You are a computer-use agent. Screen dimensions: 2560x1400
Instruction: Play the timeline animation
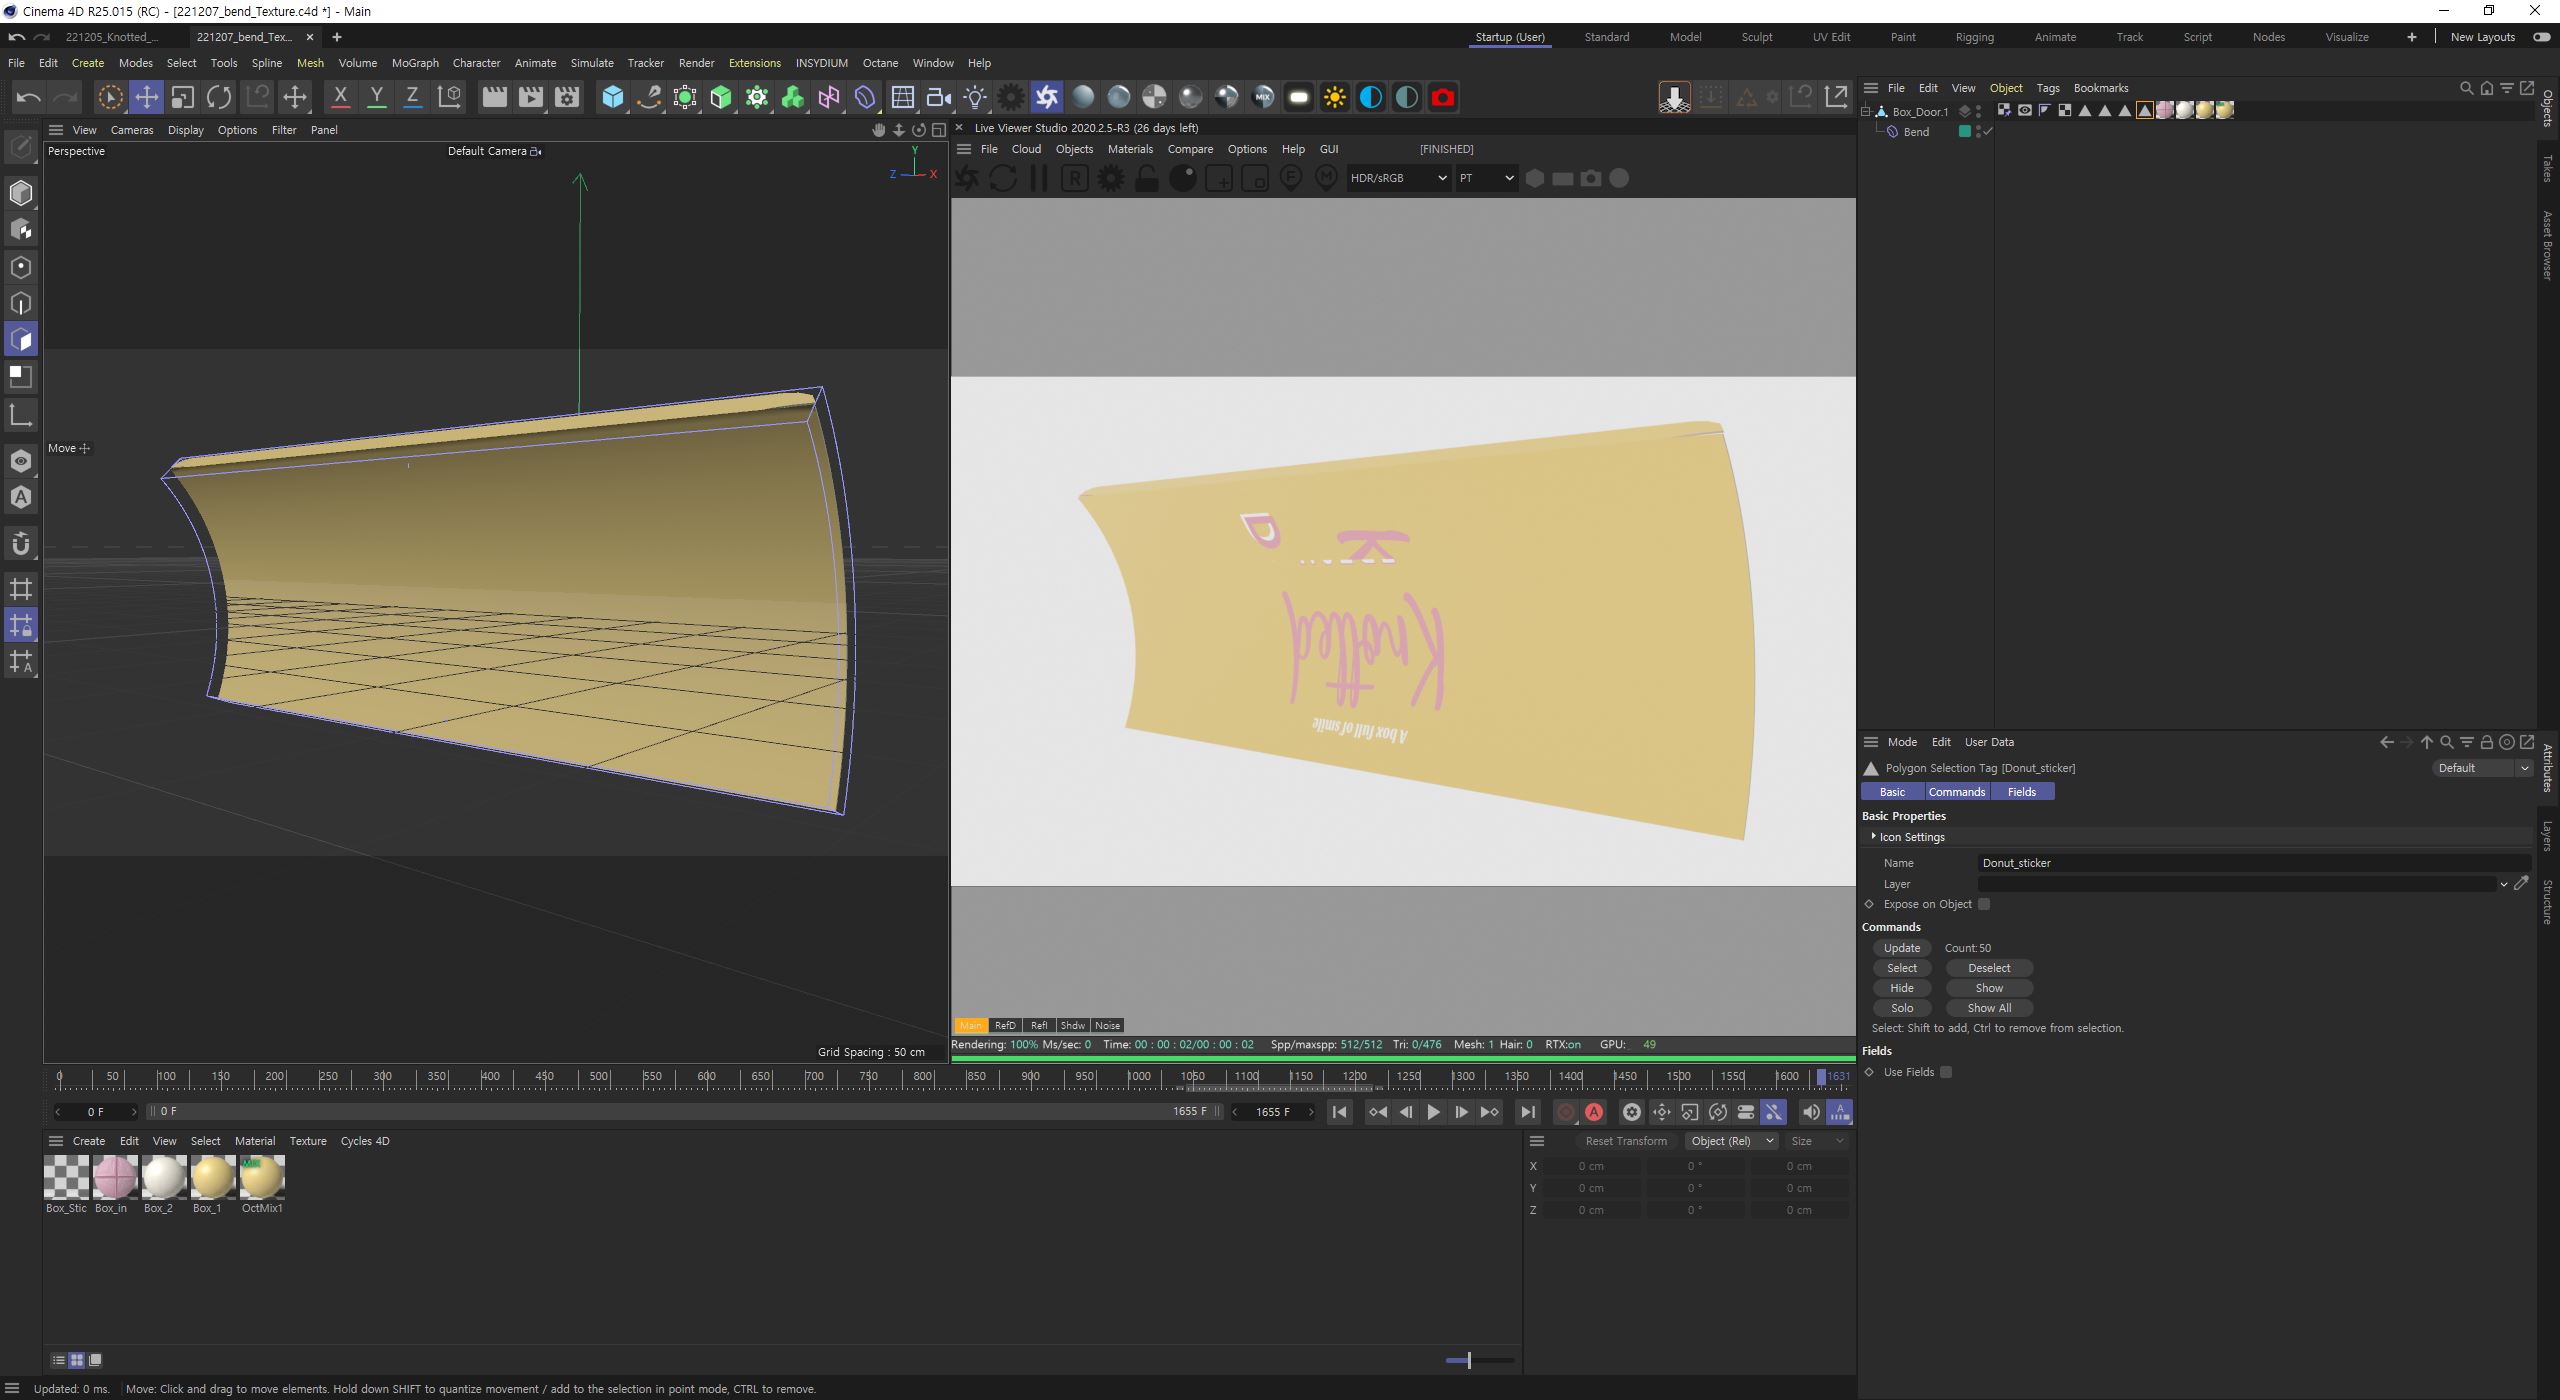(1433, 1112)
